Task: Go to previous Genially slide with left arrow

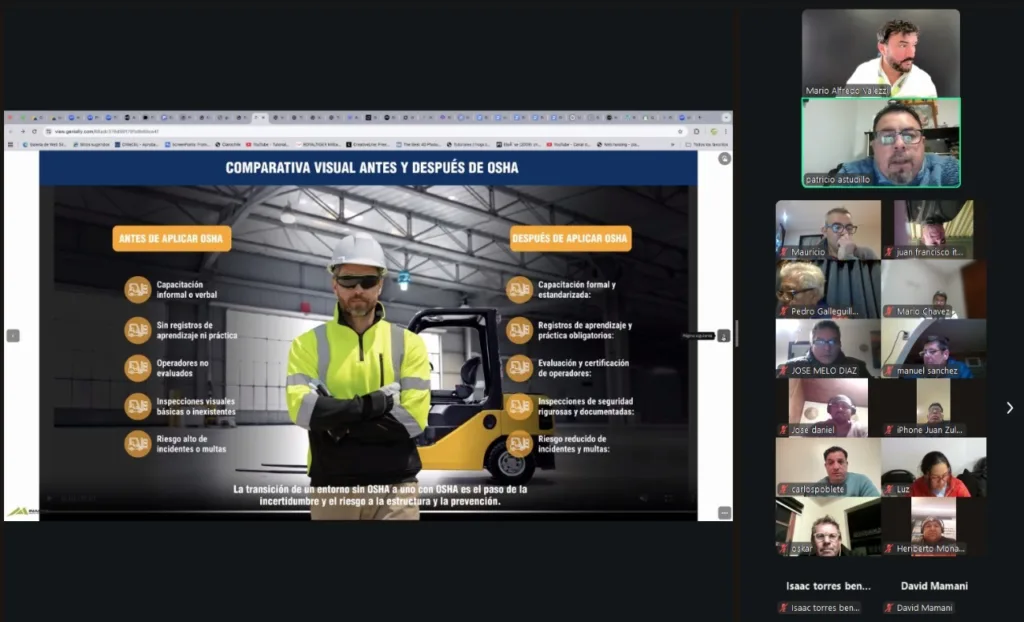Action: (13, 336)
